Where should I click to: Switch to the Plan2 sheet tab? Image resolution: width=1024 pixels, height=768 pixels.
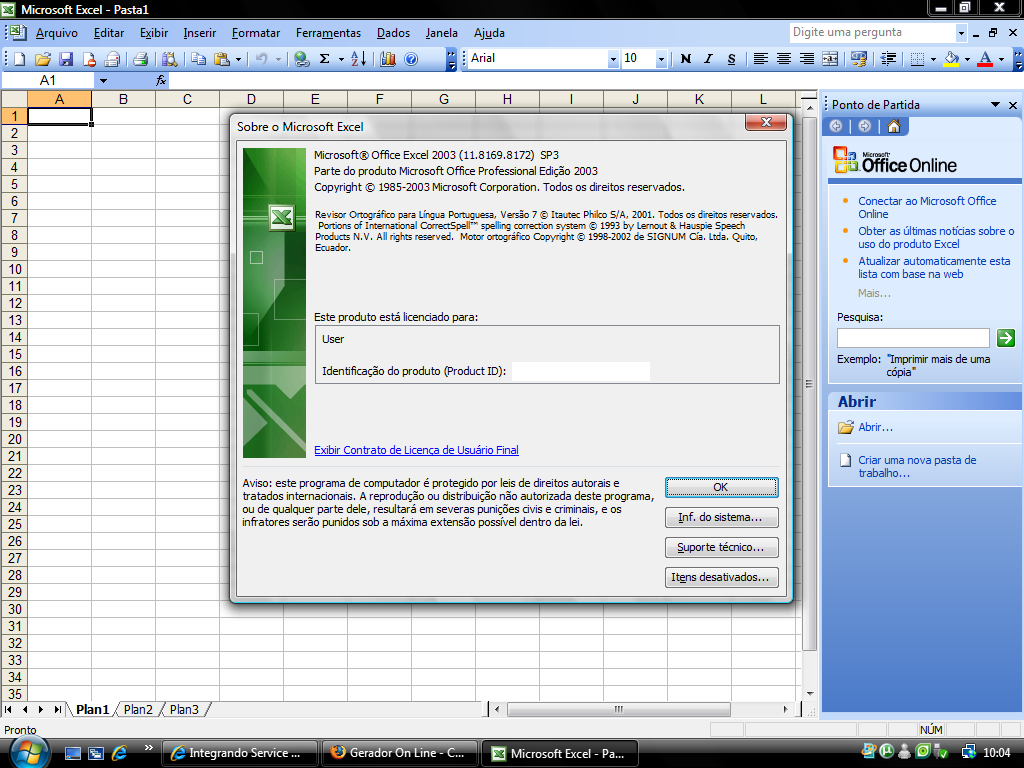(137, 709)
